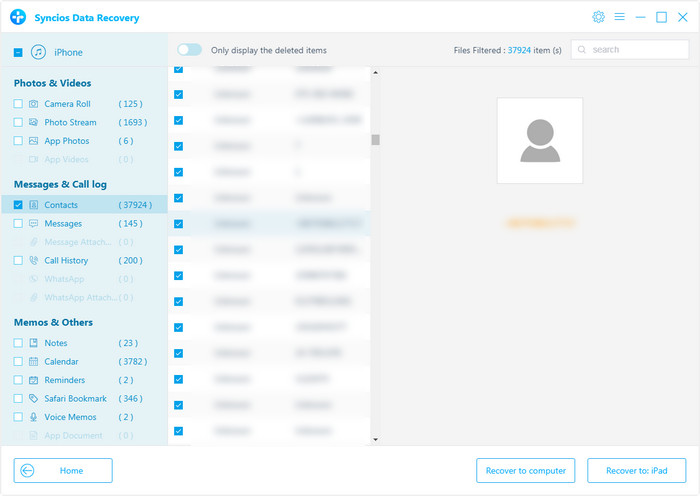This screenshot has height=496, width=700.
Task: Click the iPhone music note device icon
Action: tap(38, 52)
